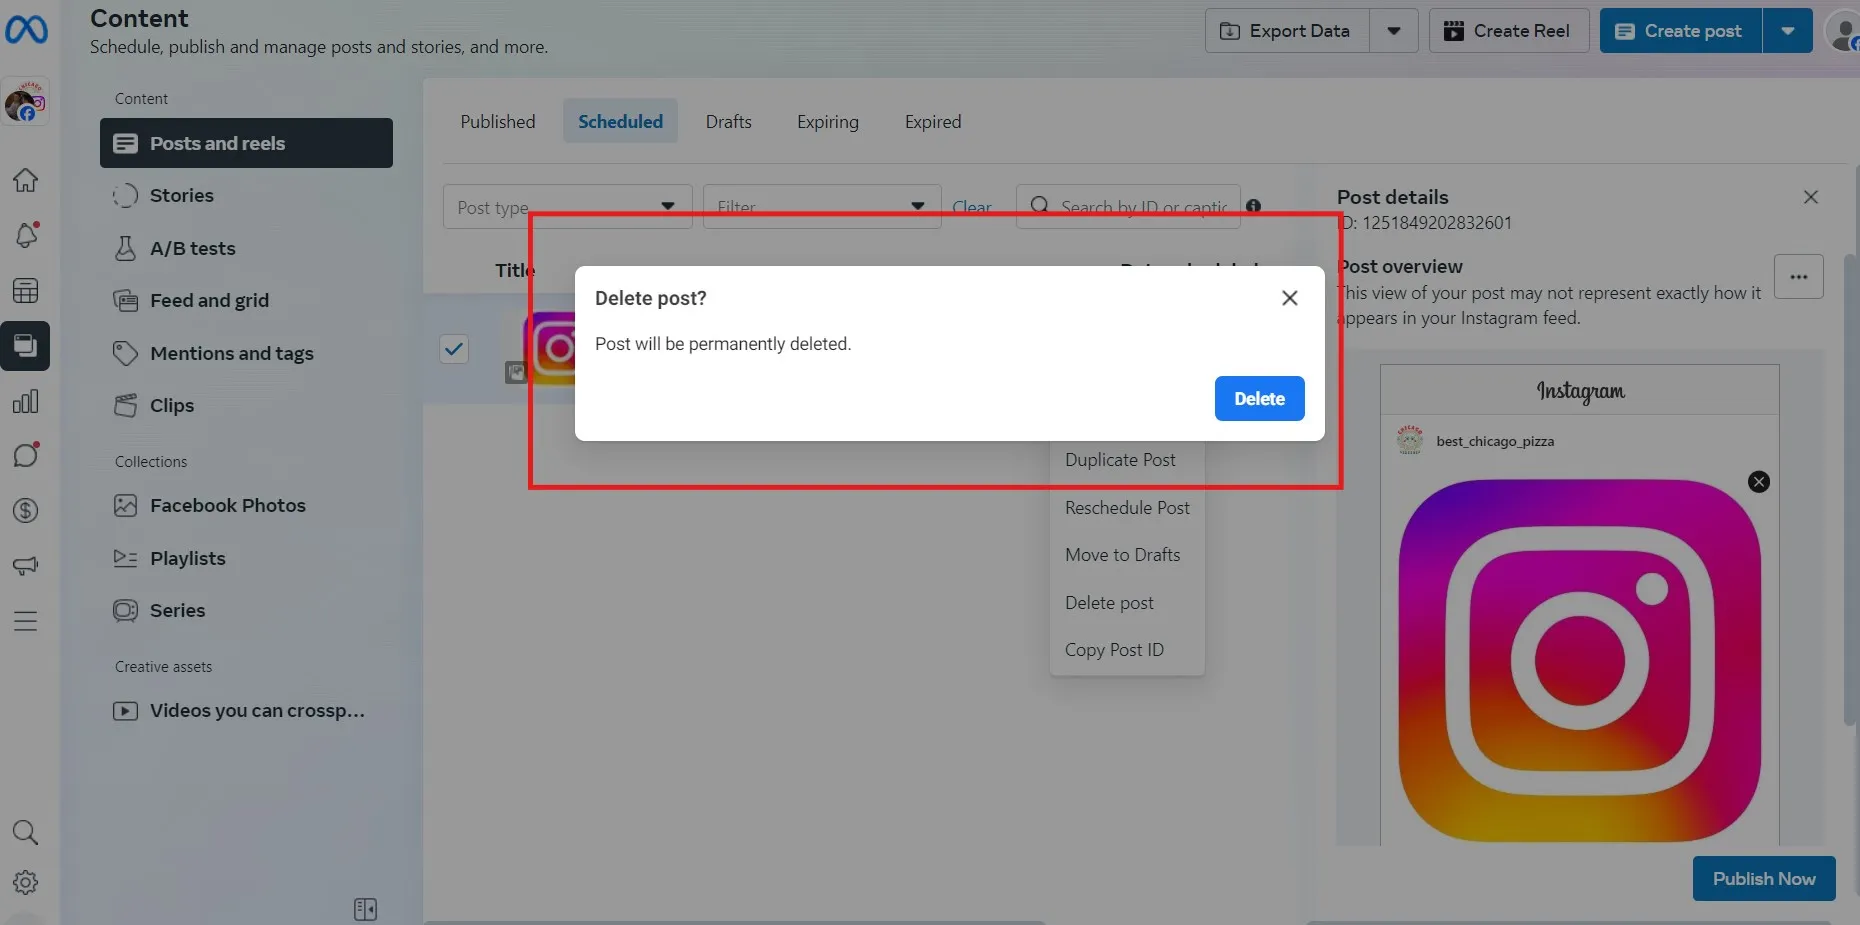Screen dimensions: 1860x925
Task: Open Settings gear icon
Action: pyautogui.click(x=25, y=883)
